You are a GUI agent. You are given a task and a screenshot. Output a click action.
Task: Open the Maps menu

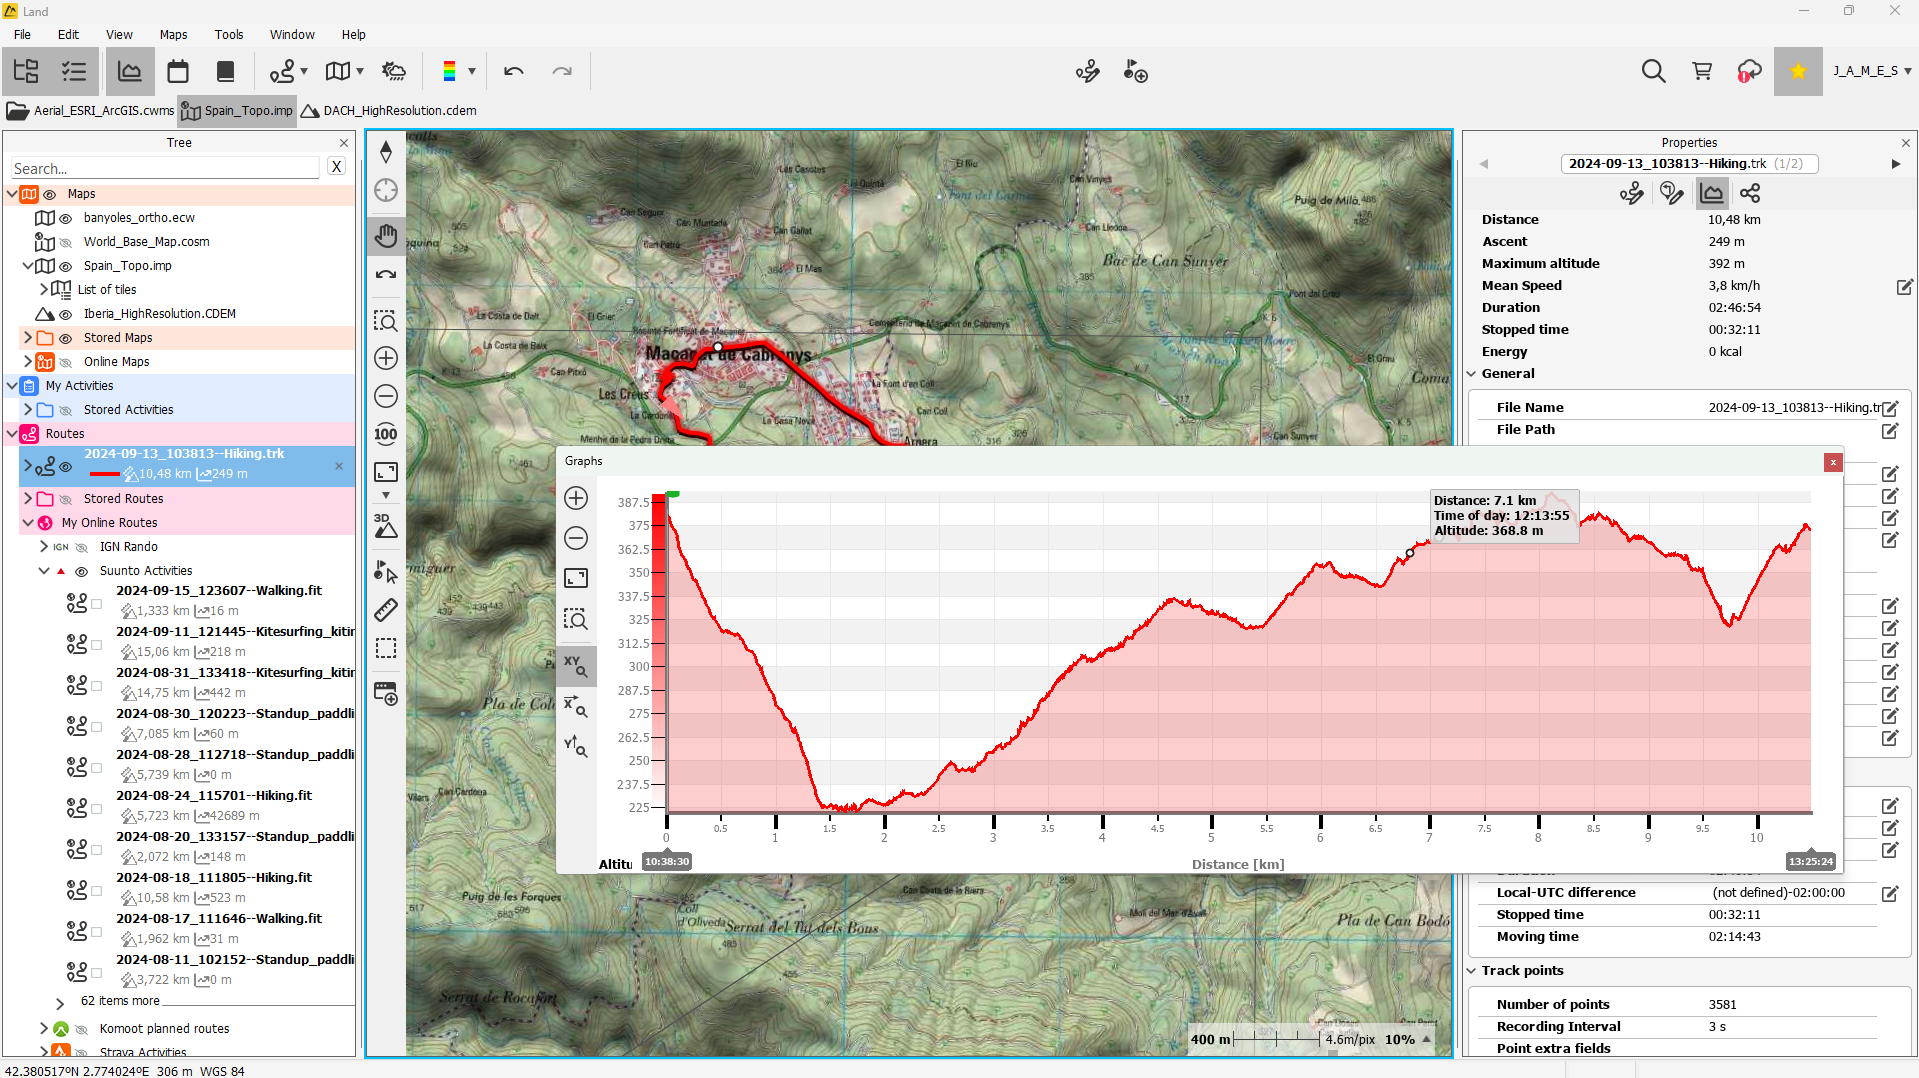(173, 34)
